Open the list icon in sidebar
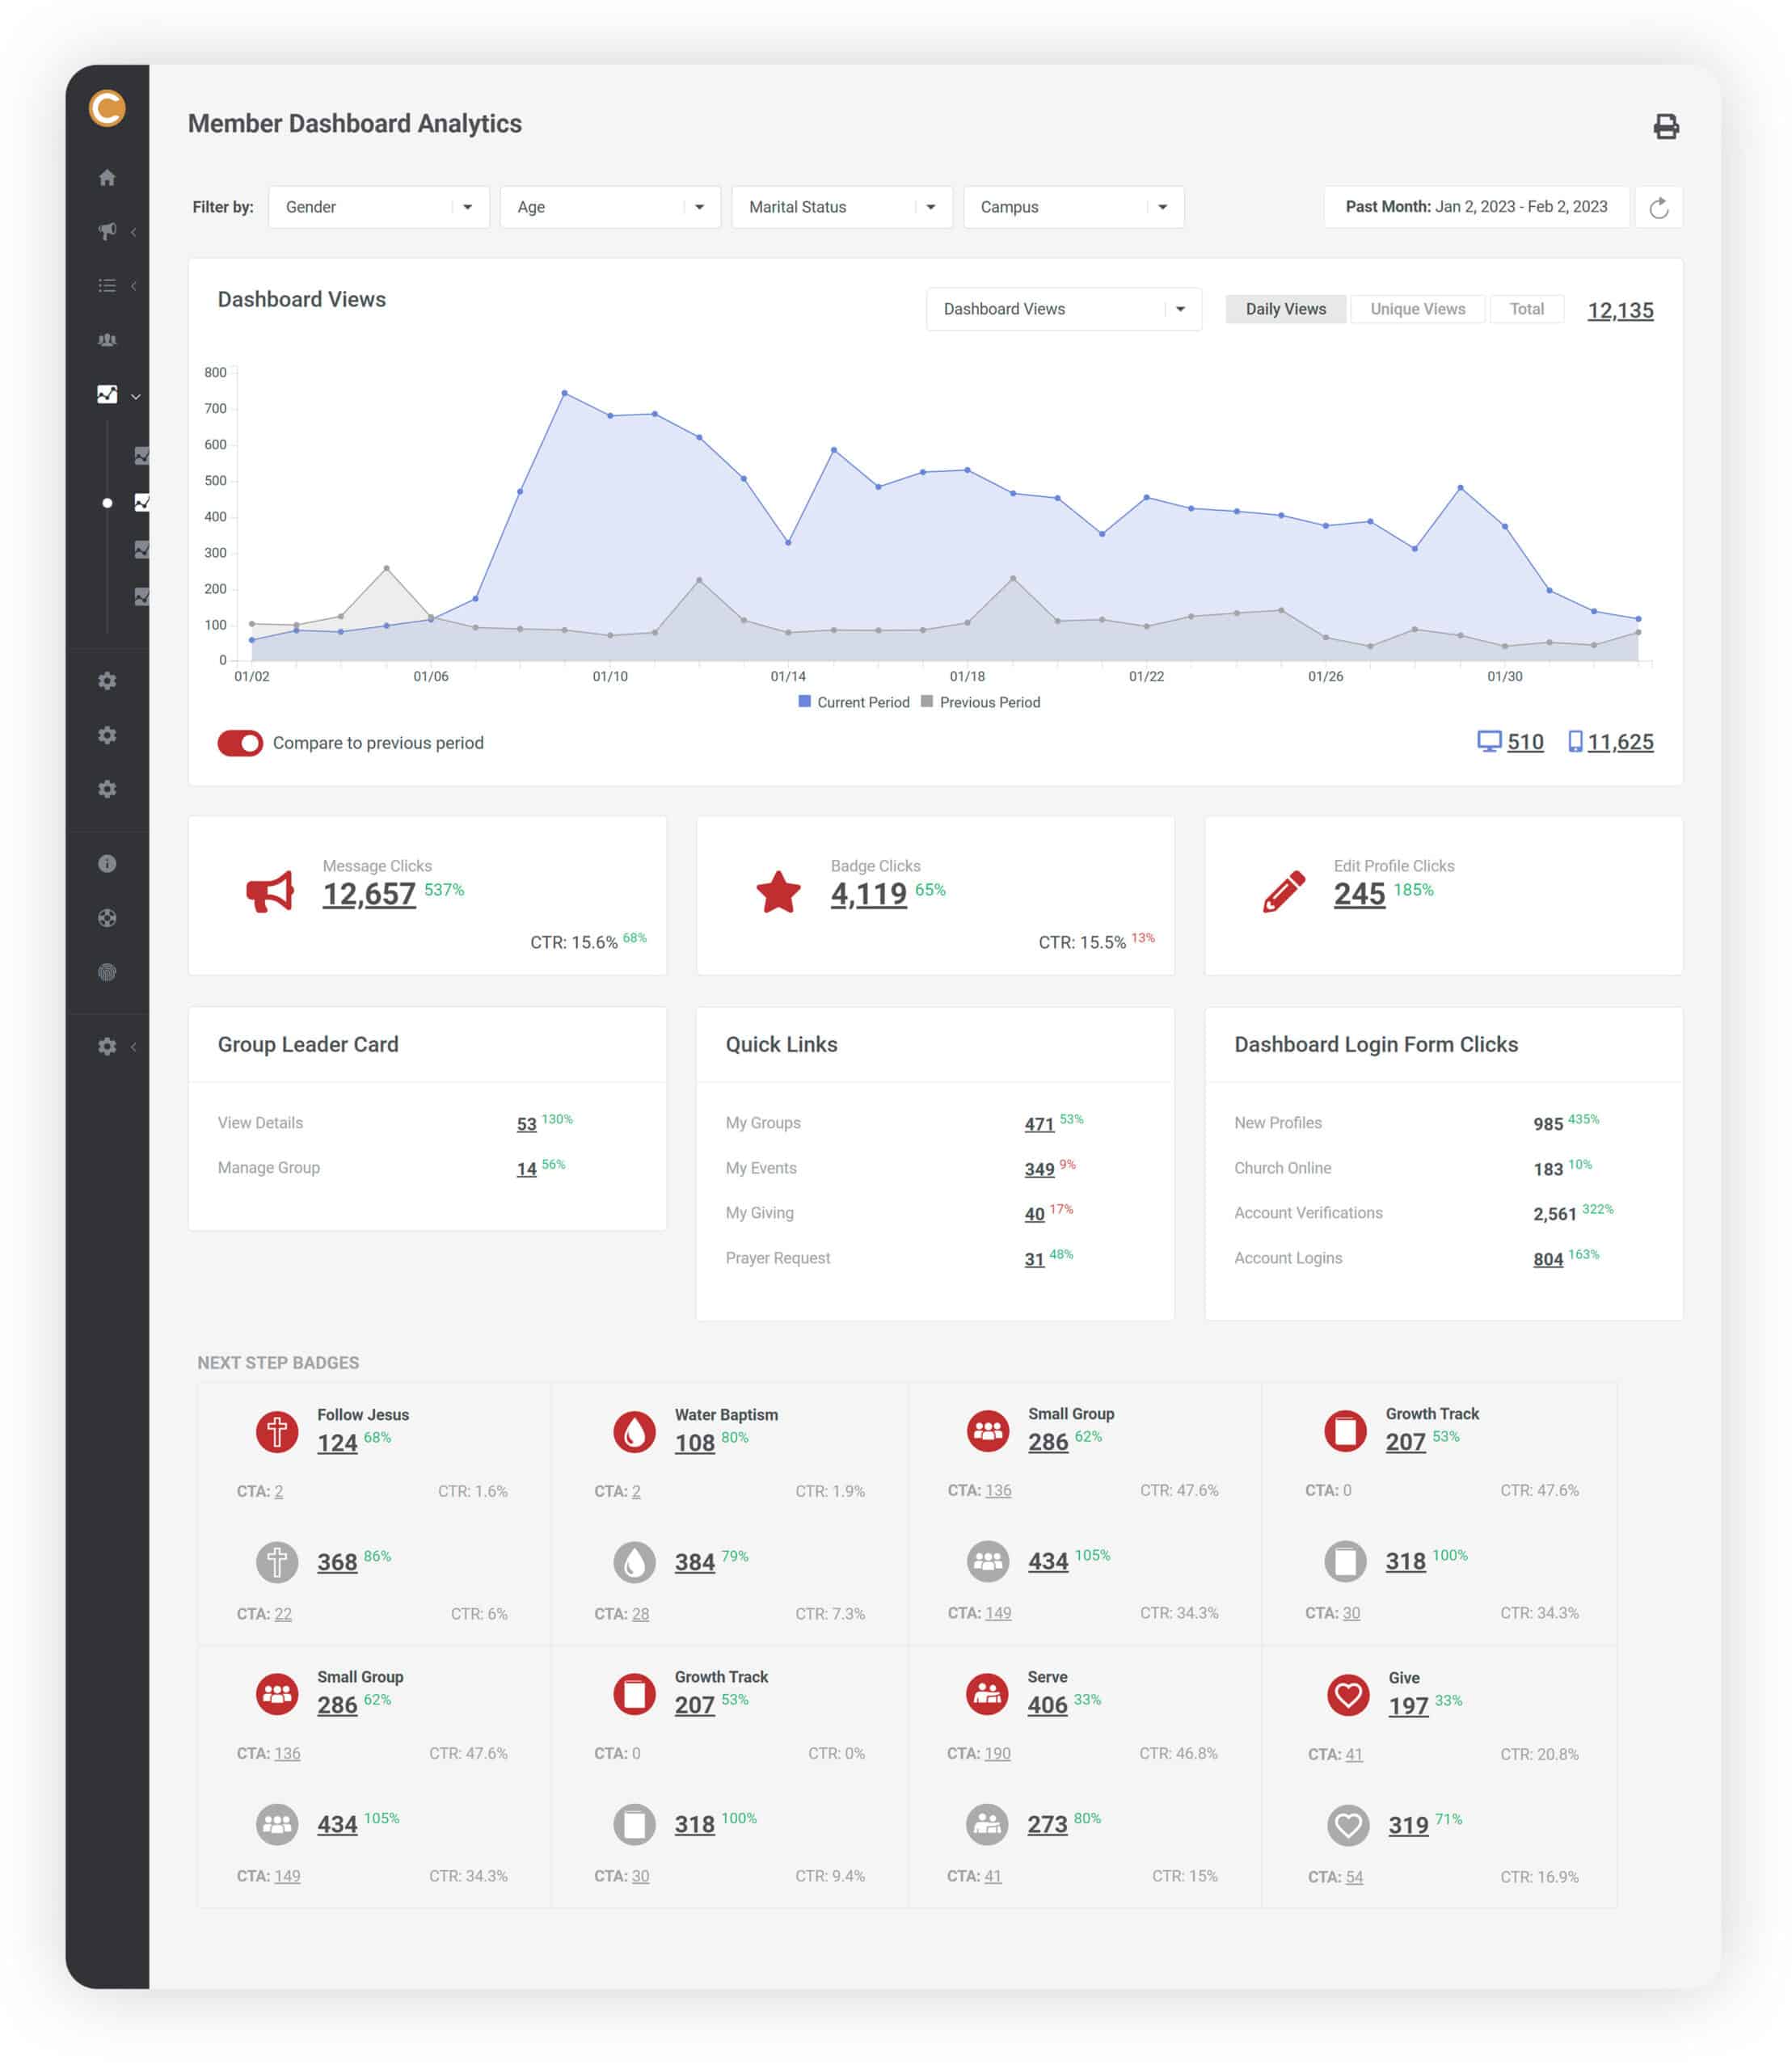The width and height of the screenshot is (1792, 2069). (x=107, y=286)
